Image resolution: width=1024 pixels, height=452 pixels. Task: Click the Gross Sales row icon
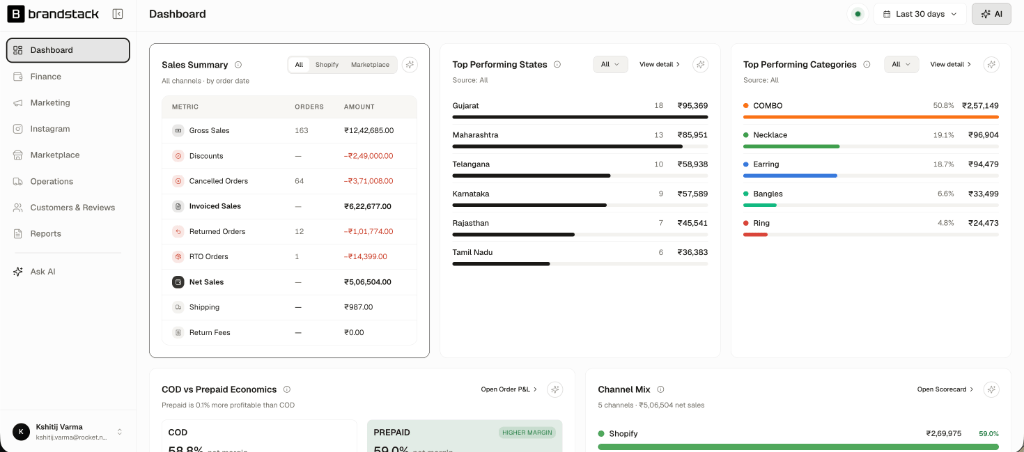coord(178,131)
